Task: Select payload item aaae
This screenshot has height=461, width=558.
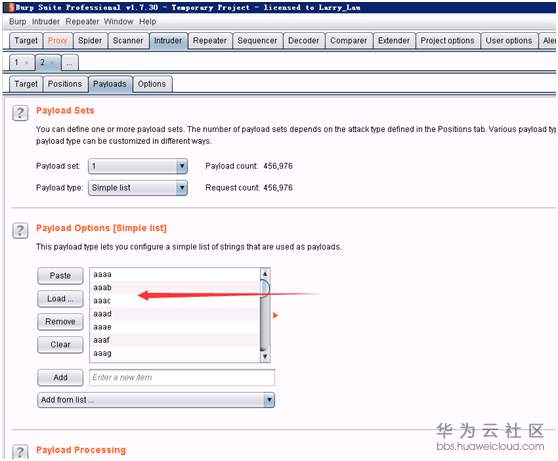Action: coord(175,327)
